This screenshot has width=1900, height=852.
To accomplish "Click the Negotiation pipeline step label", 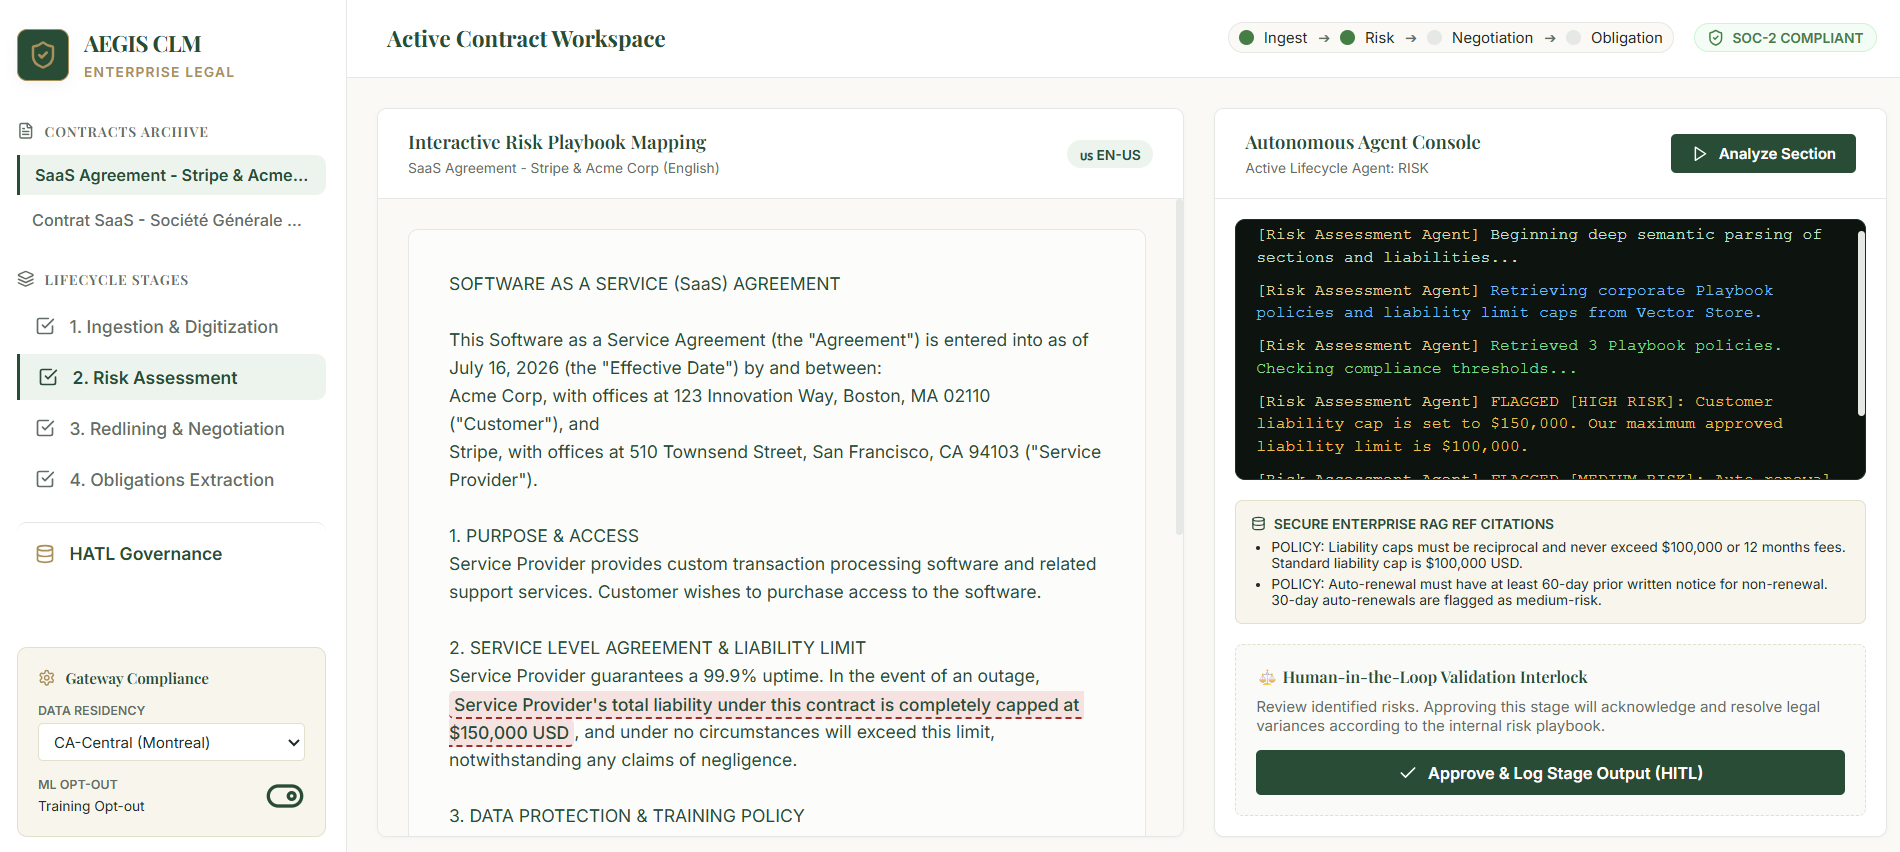I will coord(1492,38).
